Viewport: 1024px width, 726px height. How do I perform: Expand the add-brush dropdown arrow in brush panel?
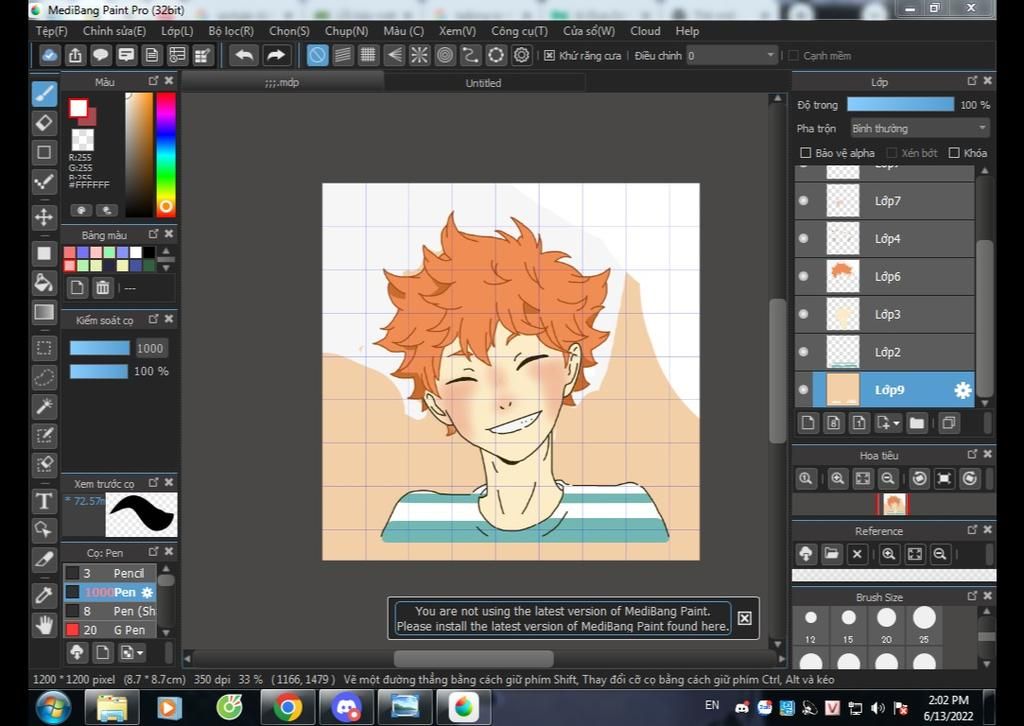140,652
